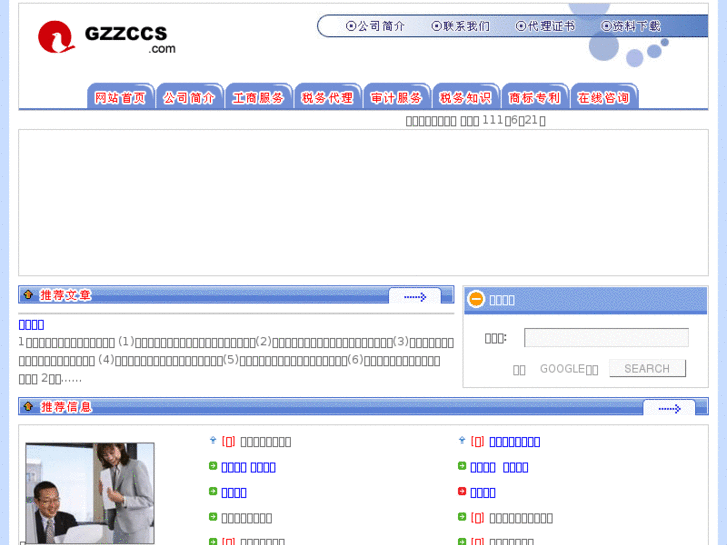Image resolution: width=727 pixels, height=545 pixels.
Task: Click the orange up-arrow icon beside 推荐信息
Action: click(x=28, y=406)
